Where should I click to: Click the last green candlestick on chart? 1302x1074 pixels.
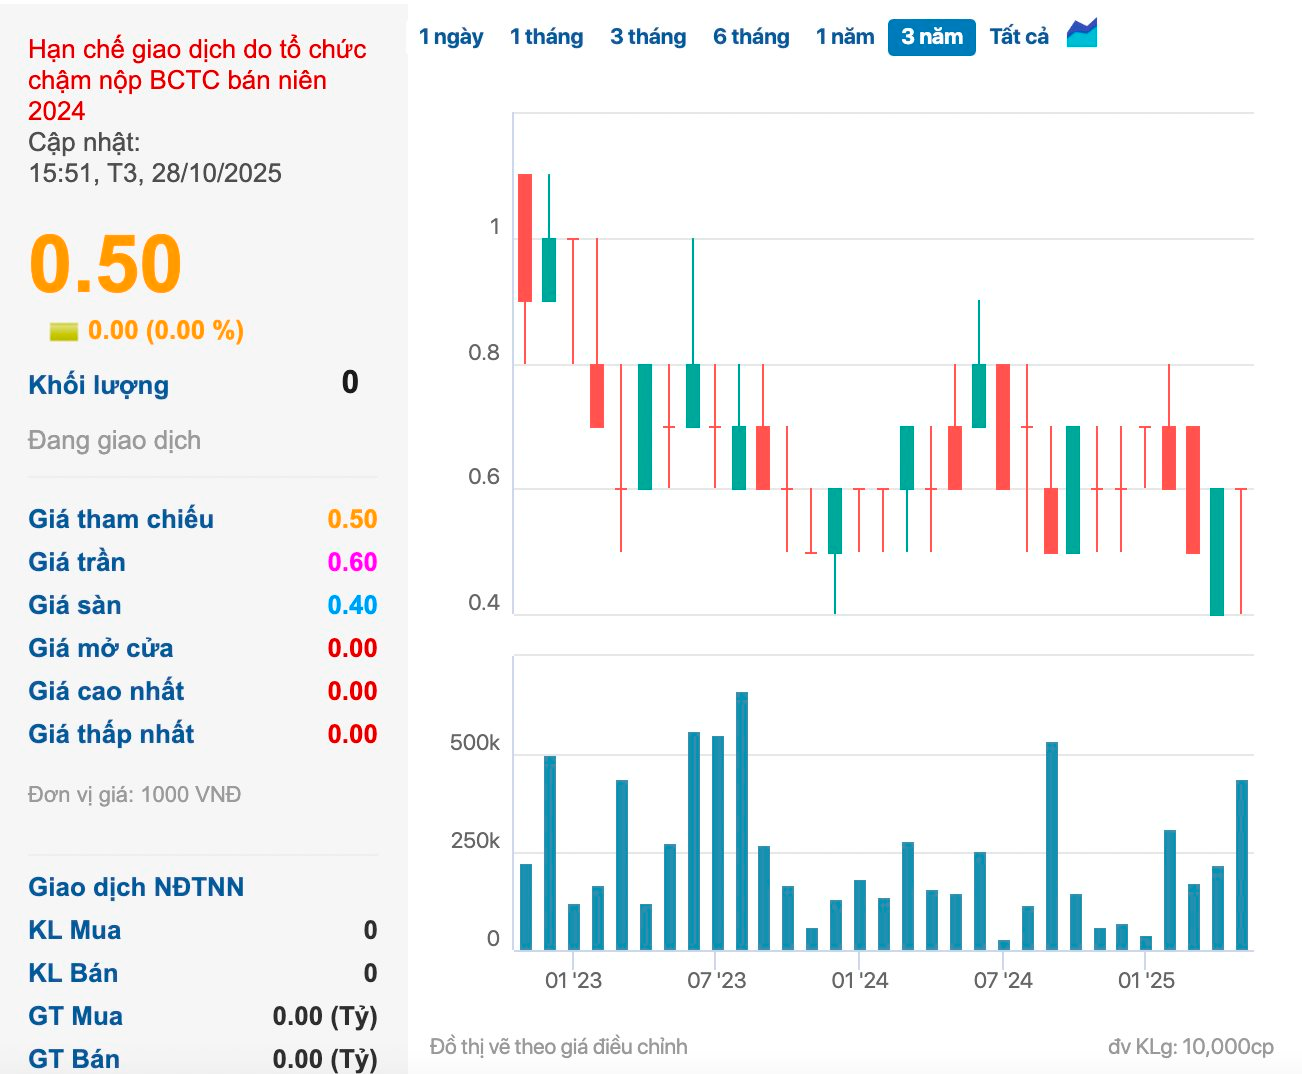[x=1217, y=551]
